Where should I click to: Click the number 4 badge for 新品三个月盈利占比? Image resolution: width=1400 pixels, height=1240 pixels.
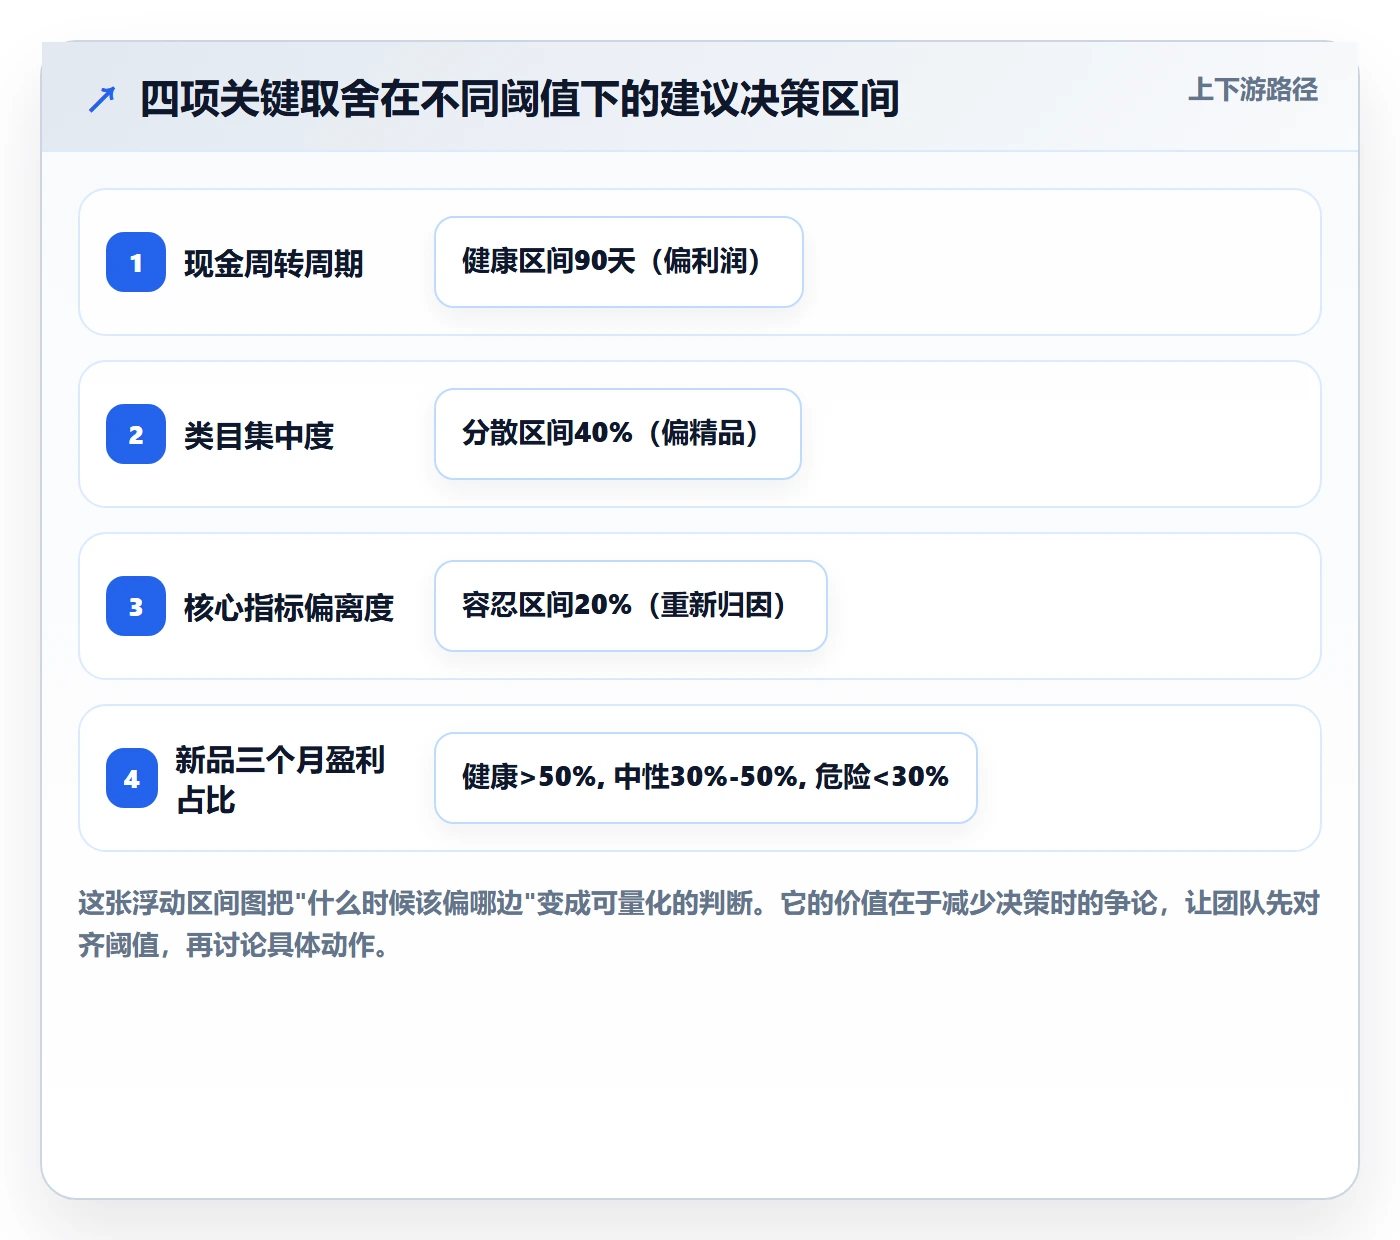132,778
